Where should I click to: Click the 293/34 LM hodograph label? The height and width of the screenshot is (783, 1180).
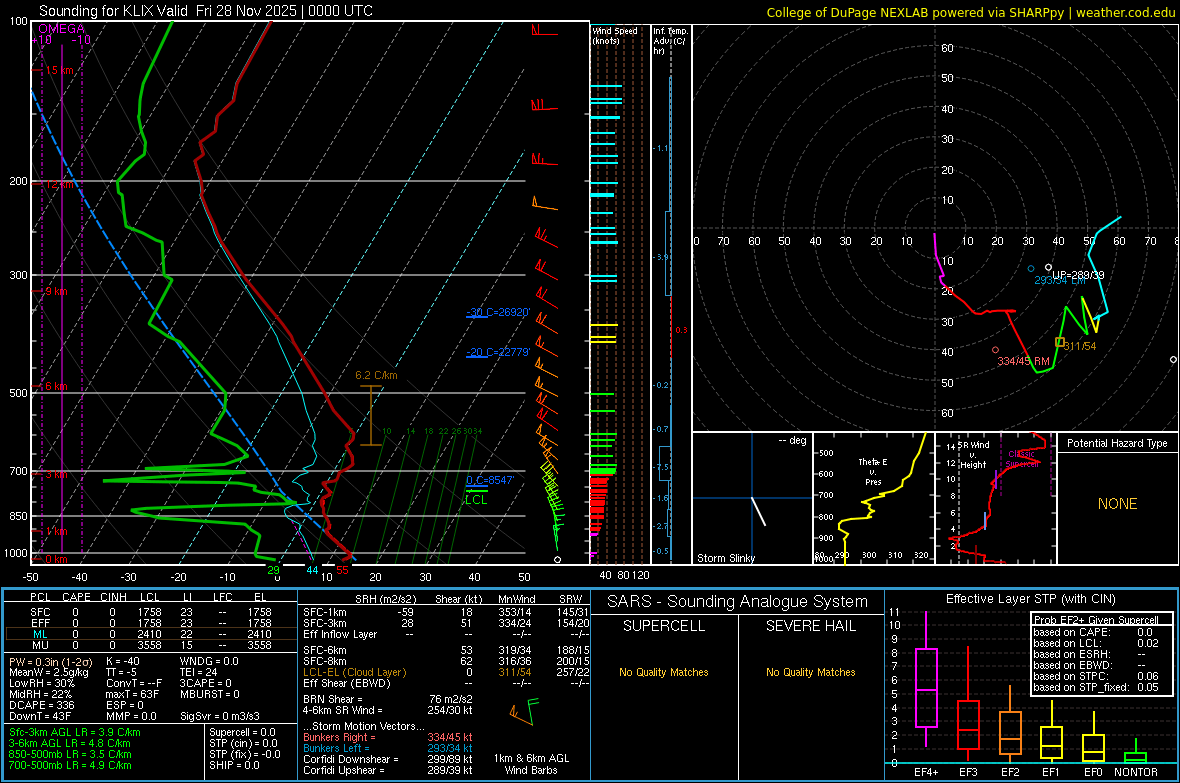pos(1060,281)
